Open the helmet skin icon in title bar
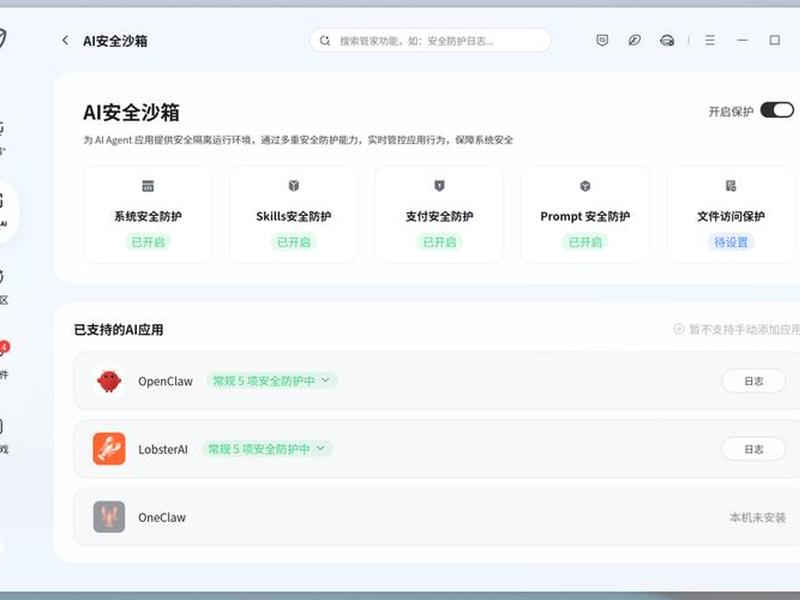Image resolution: width=800 pixels, height=600 pixels. click(x=667, y=40)
